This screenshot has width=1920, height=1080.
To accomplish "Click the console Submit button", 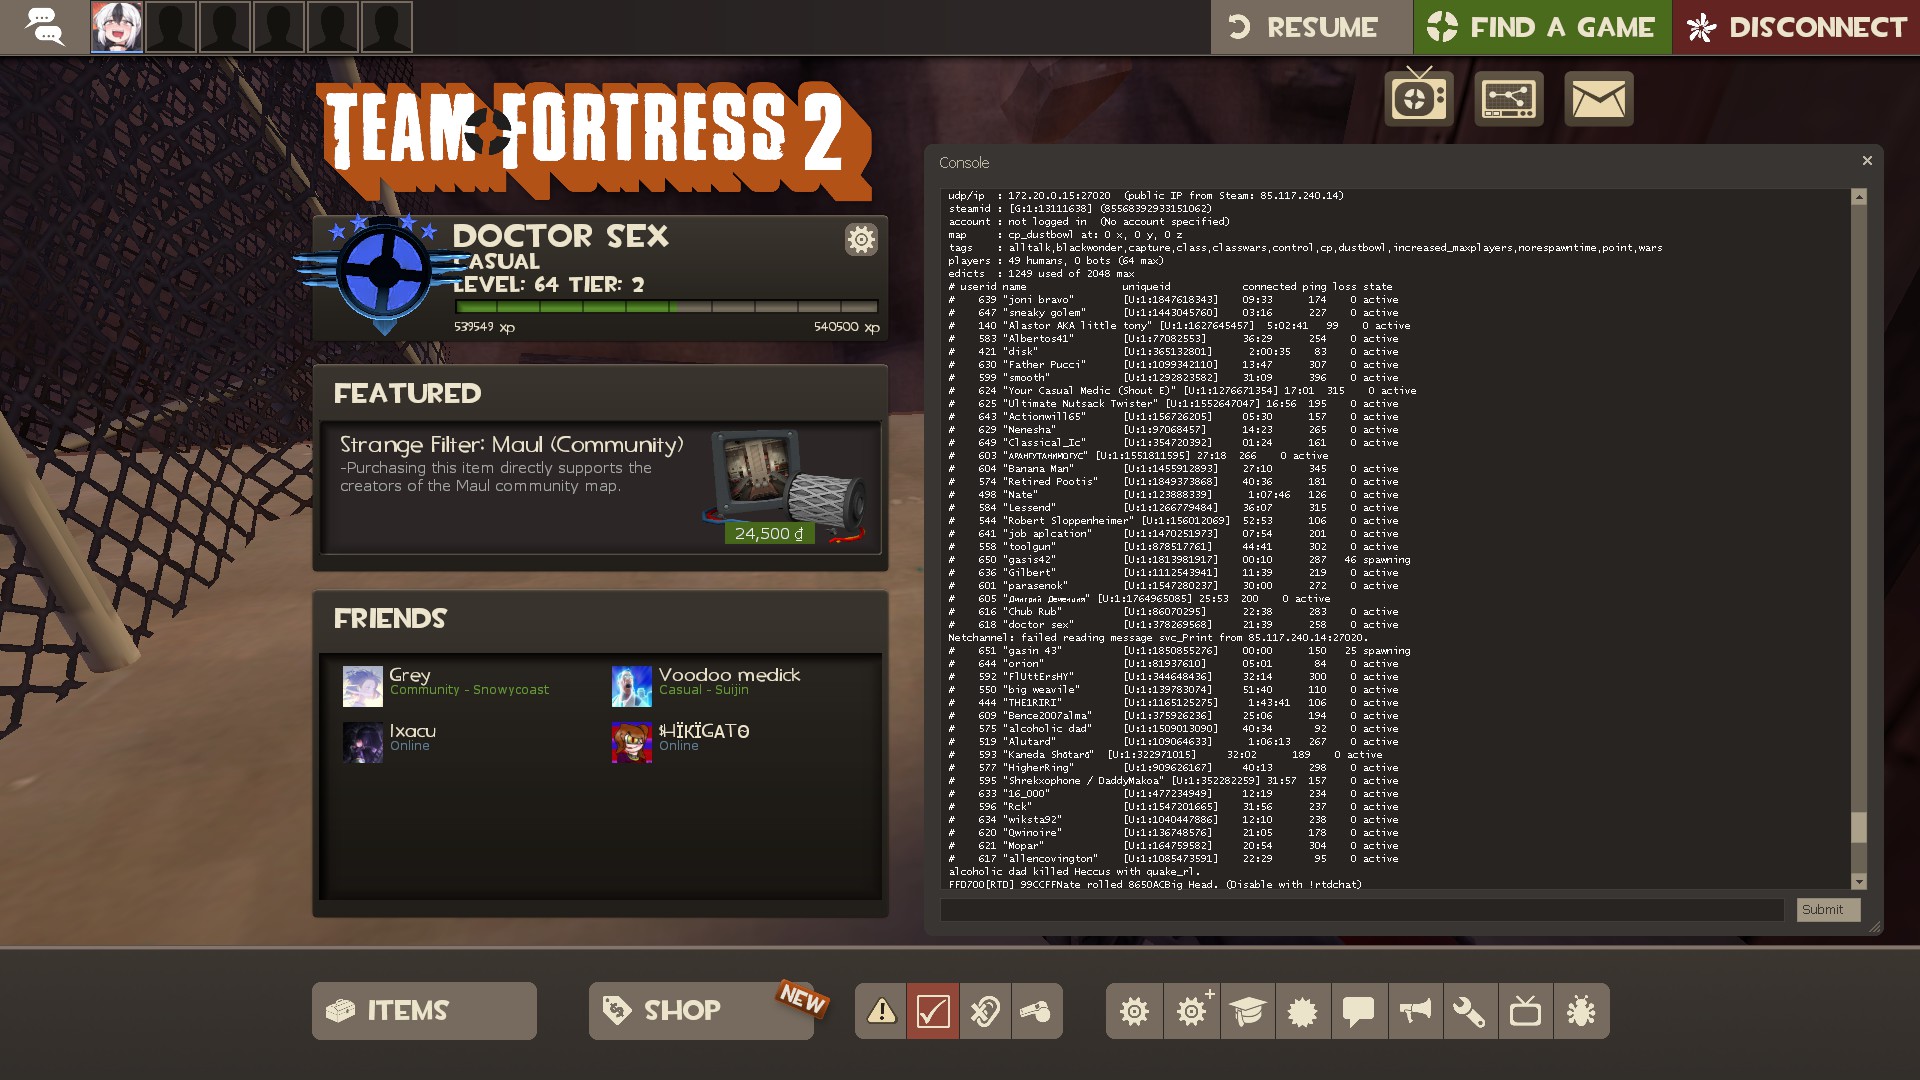I will pos(1828,910).
